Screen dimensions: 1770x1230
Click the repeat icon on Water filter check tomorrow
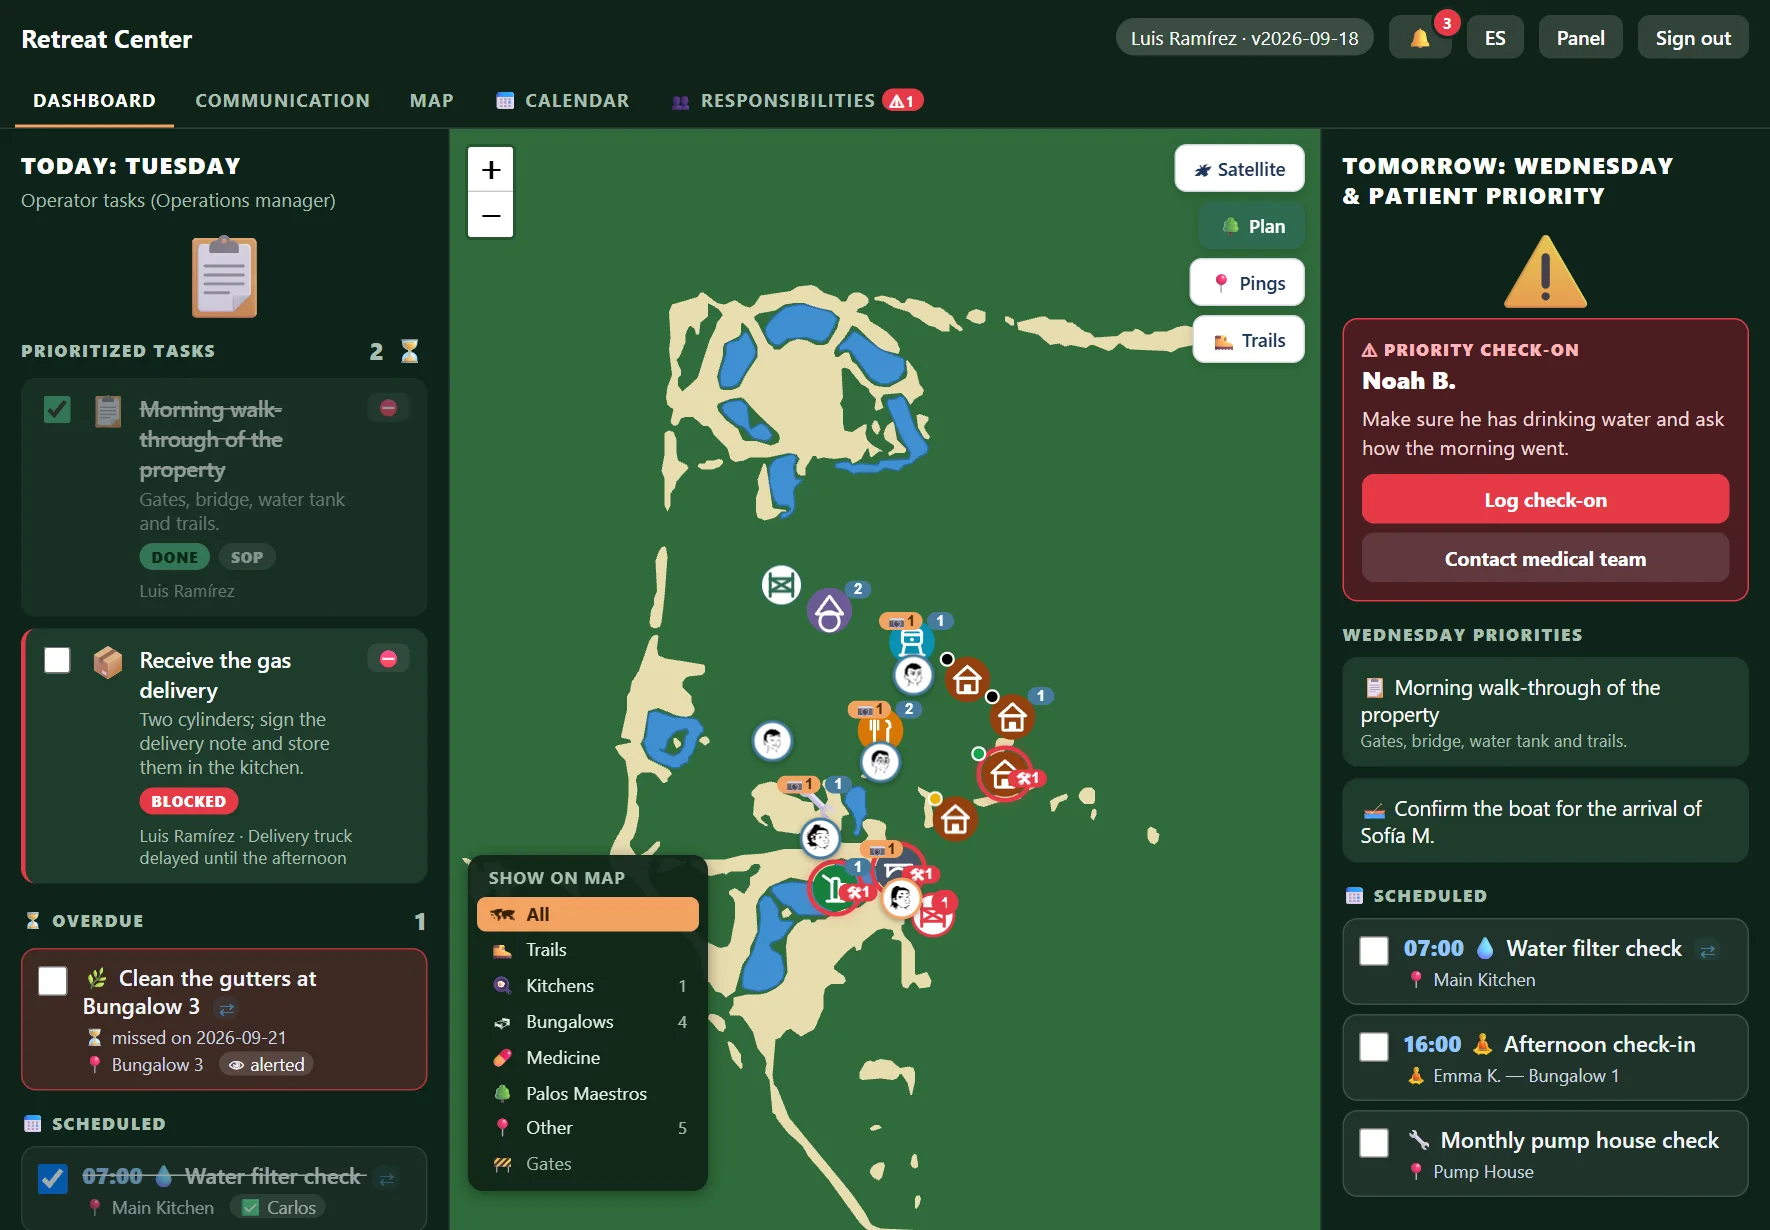(x=1708, y=950)
